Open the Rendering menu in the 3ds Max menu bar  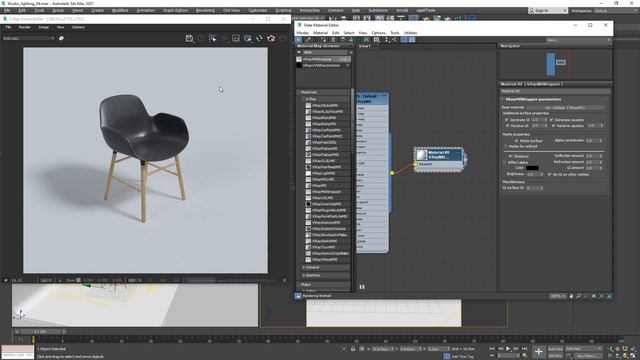pyautogui.click(x=205, y=11)
